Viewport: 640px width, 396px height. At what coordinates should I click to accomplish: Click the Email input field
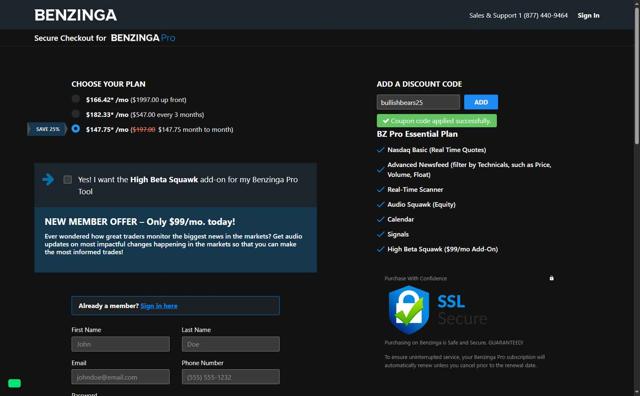(x=120, y=377)
